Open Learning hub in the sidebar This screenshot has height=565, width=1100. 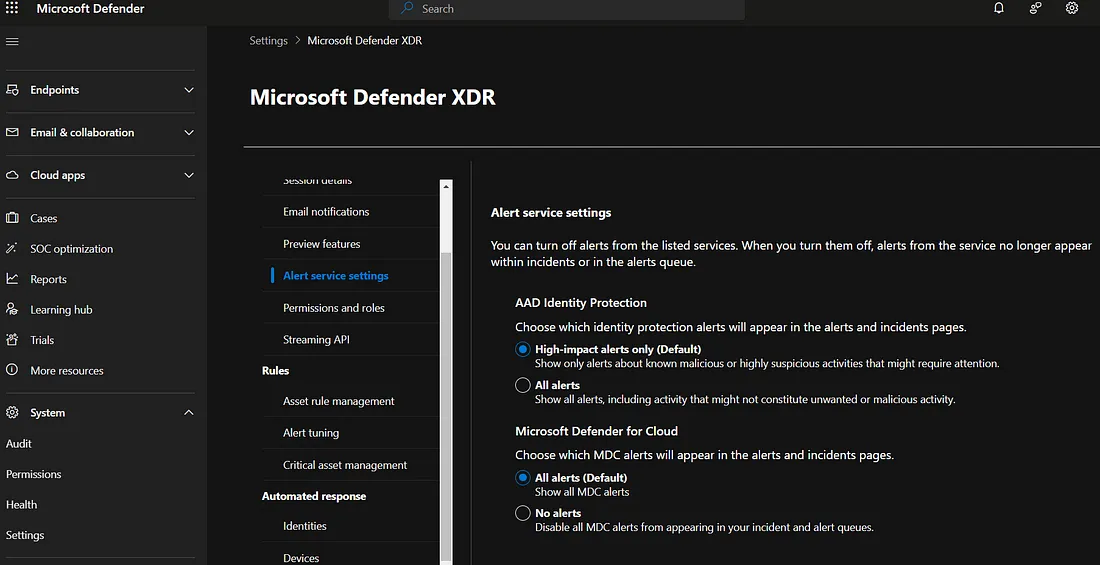click(x=61, y=310)
